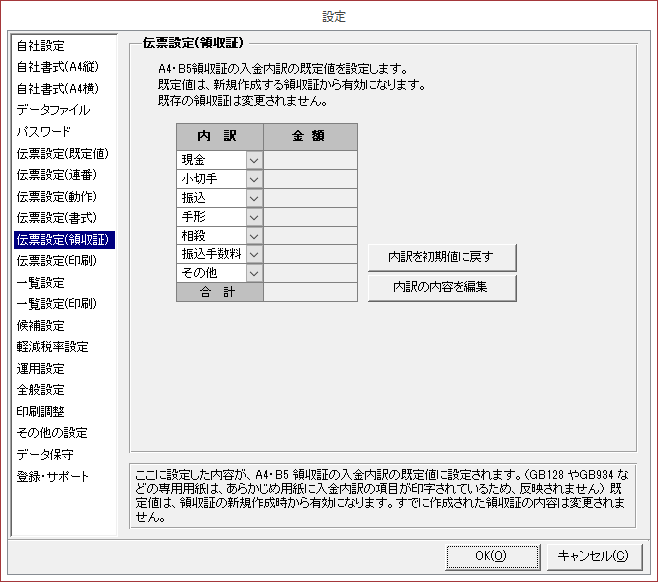Select the highlighted 伝票設定(領収証) item
This screenshot has height=582, width=658.
64,240
